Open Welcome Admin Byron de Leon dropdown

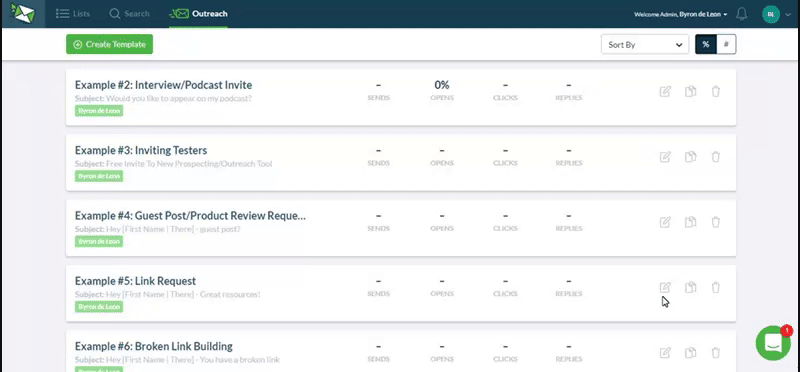point(681,15)
